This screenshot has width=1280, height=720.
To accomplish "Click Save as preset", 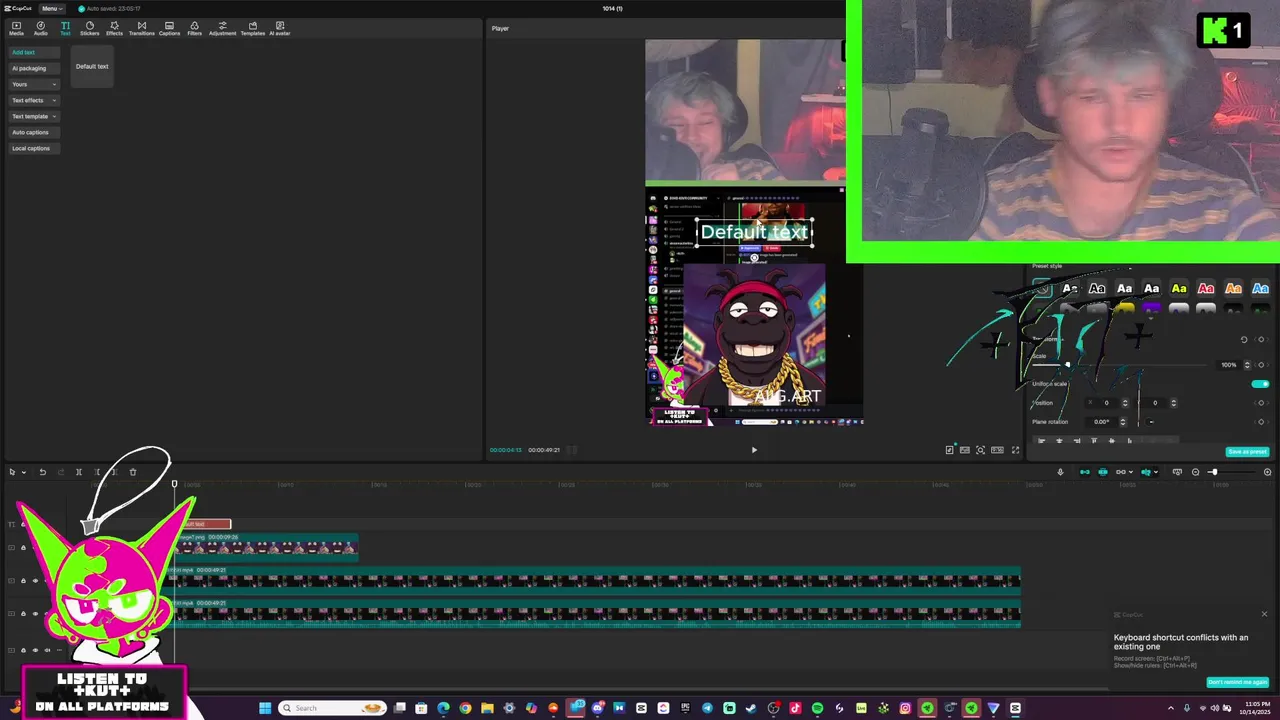I will [1247, 452].
